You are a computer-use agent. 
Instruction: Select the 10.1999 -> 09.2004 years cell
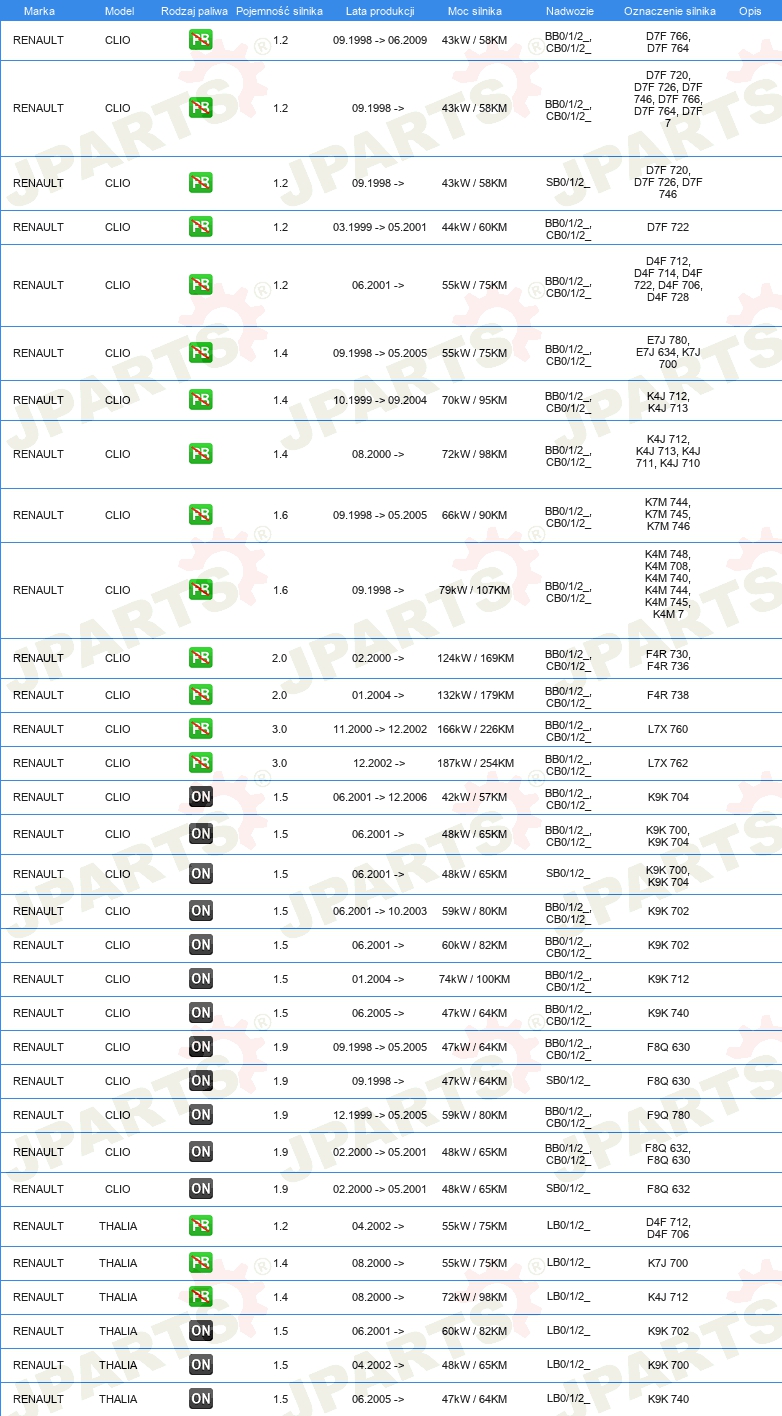point(380,400)
